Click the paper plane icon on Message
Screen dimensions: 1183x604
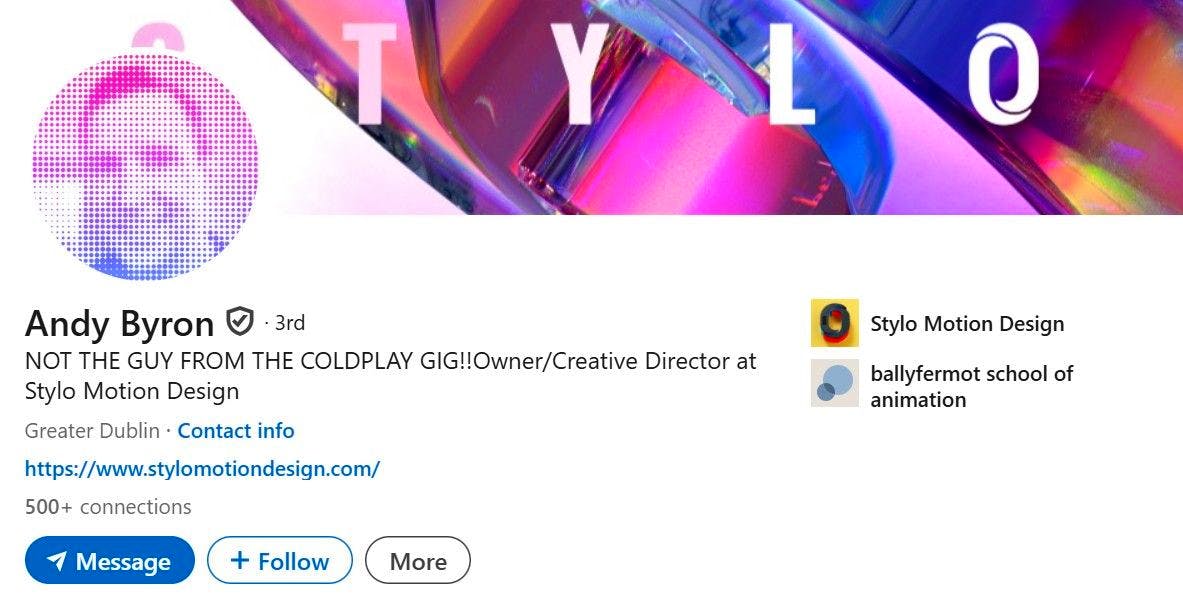(57, 561)
